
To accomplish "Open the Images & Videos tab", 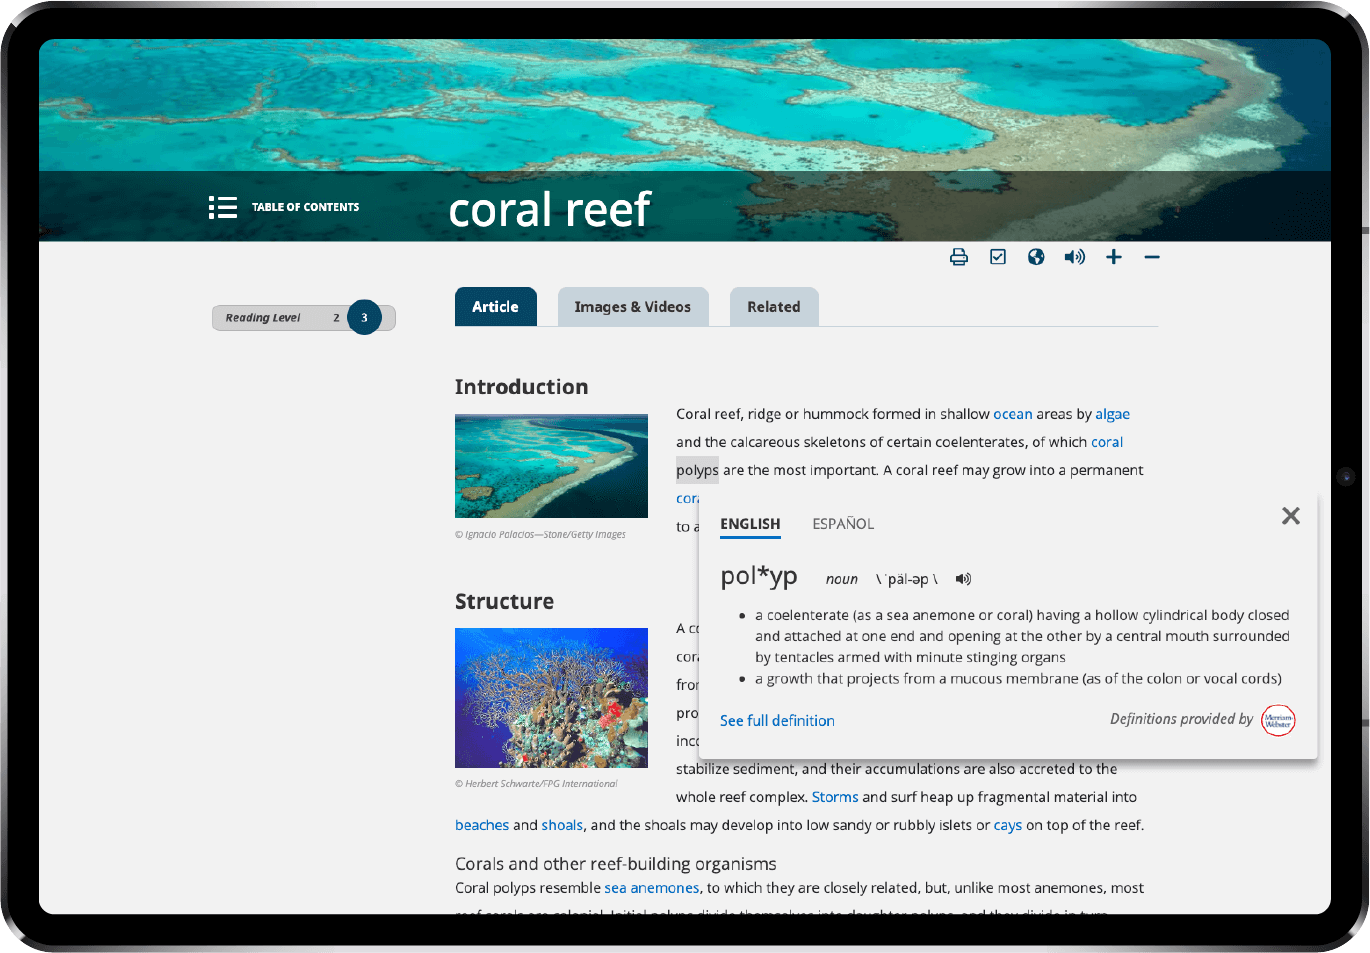I will point(633,307).
